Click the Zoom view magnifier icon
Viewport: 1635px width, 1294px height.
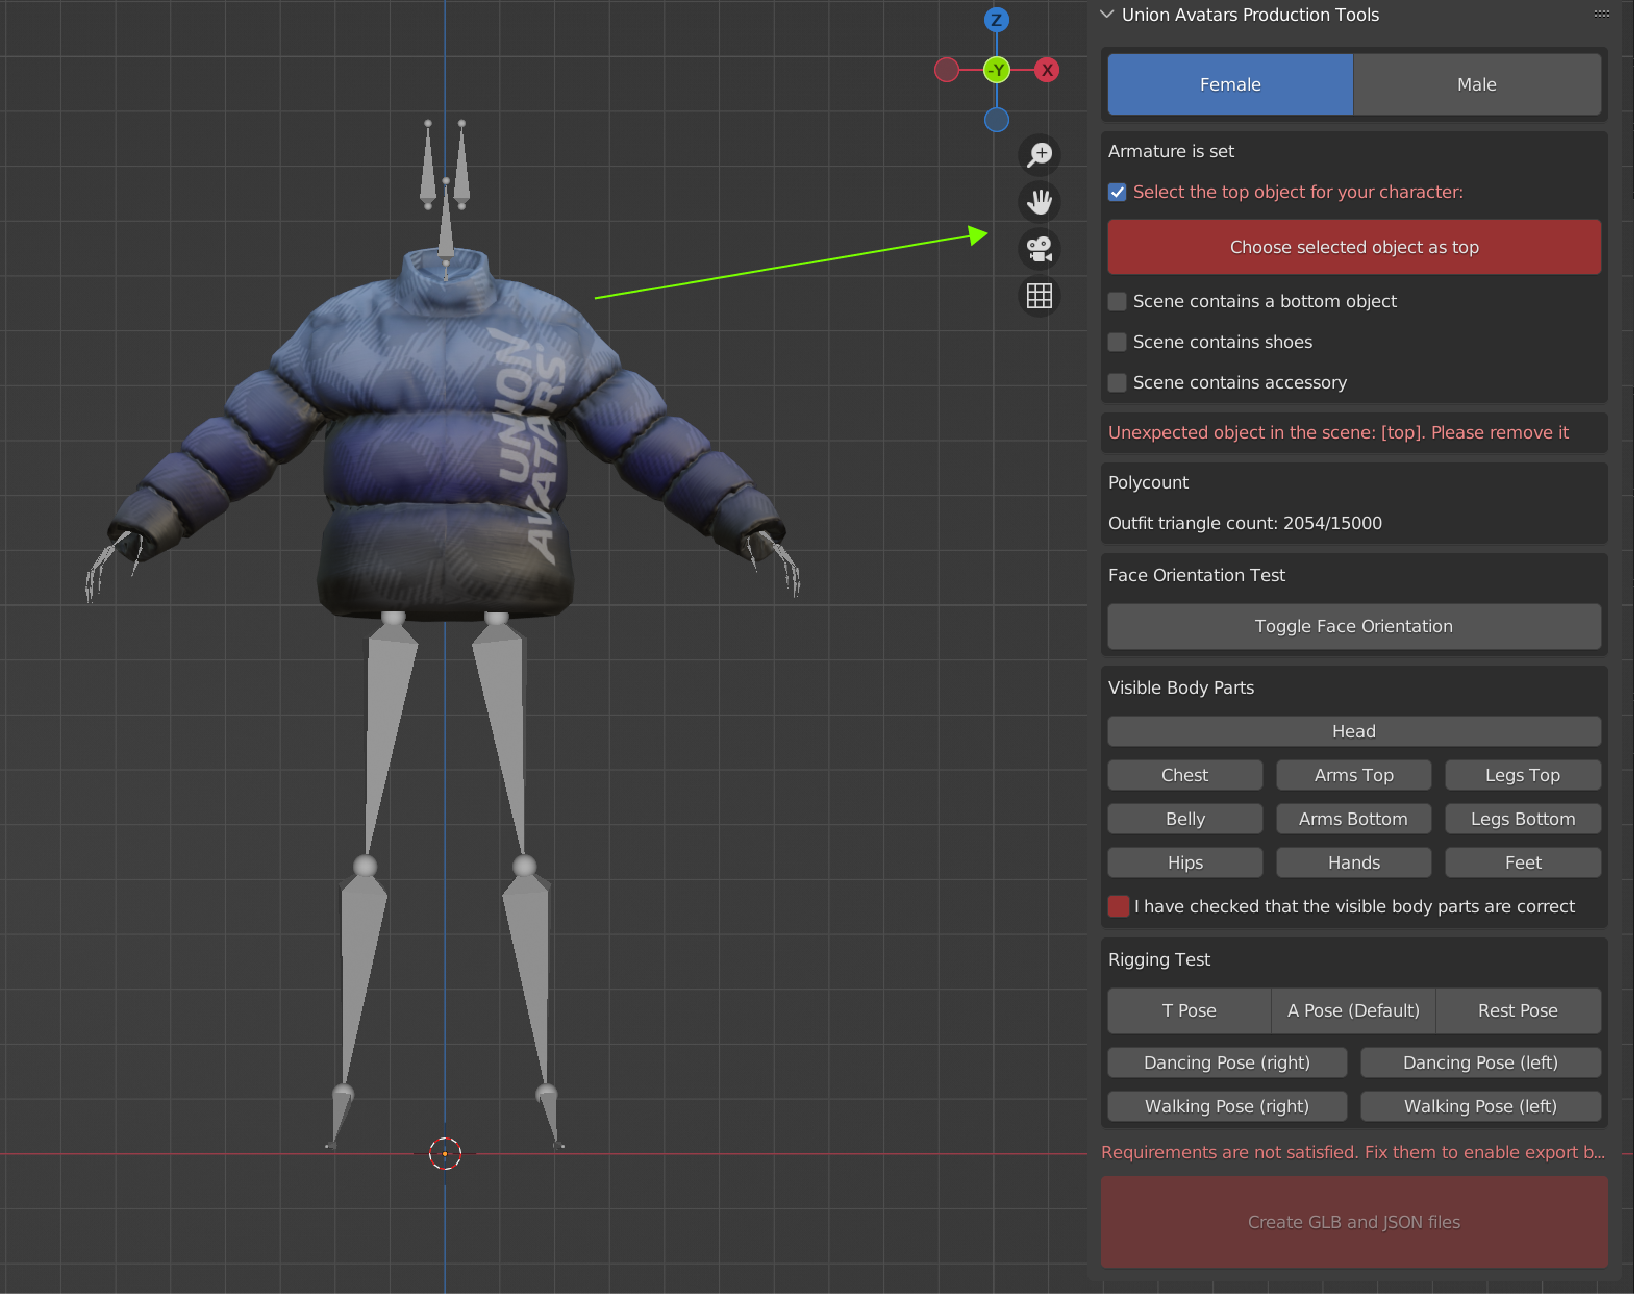[1040, 155]
